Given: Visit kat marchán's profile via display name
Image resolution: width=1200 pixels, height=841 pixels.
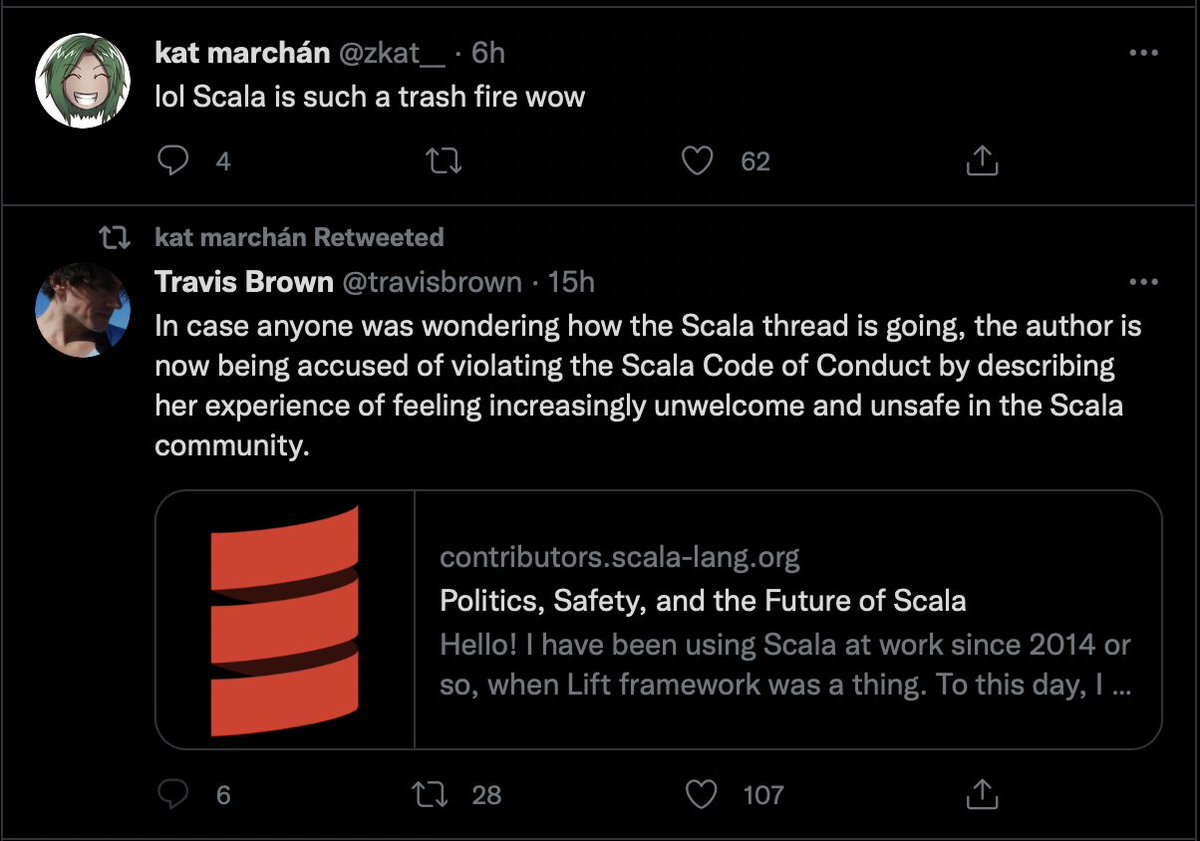Looking at the screenshot, I should 242,53.
